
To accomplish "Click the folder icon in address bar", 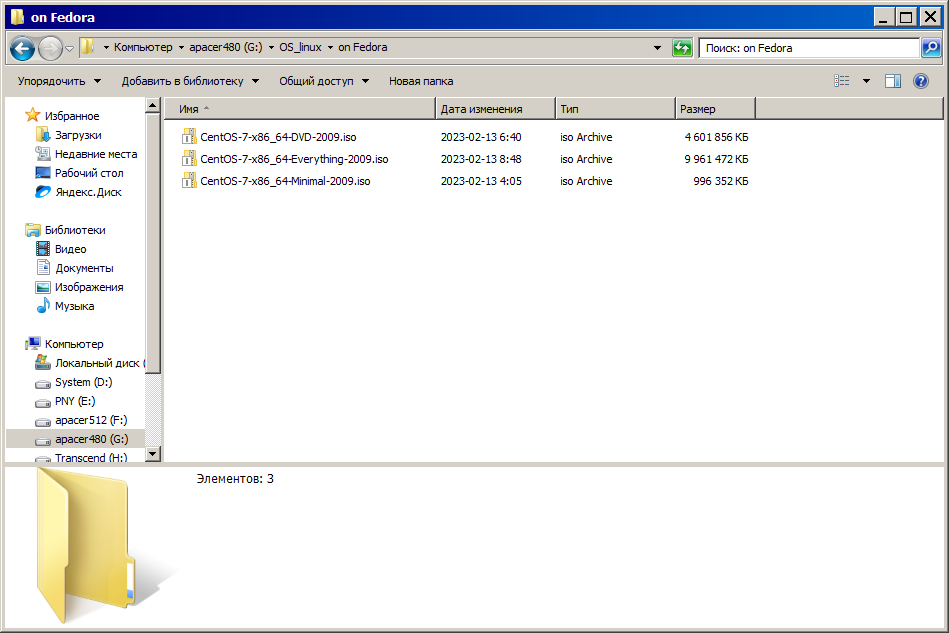I will coord(88,47).
